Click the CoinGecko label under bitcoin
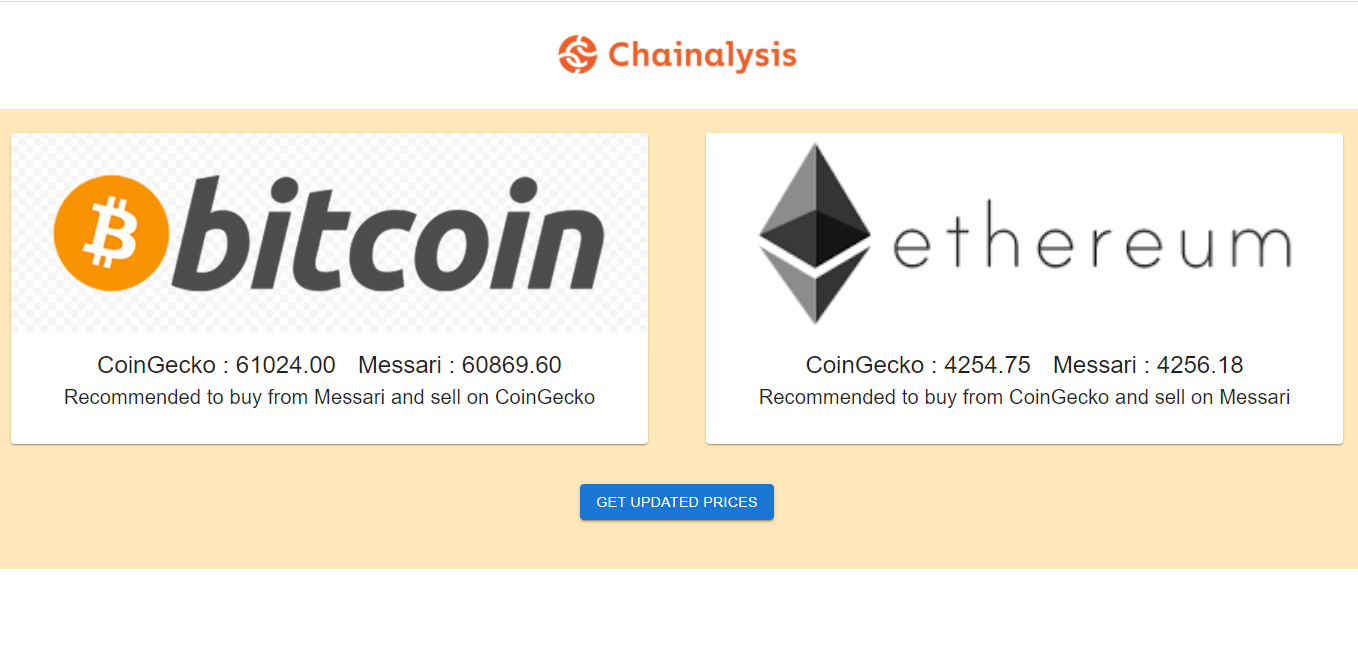This screenshot has width=1358, height=656. (159, 365)
